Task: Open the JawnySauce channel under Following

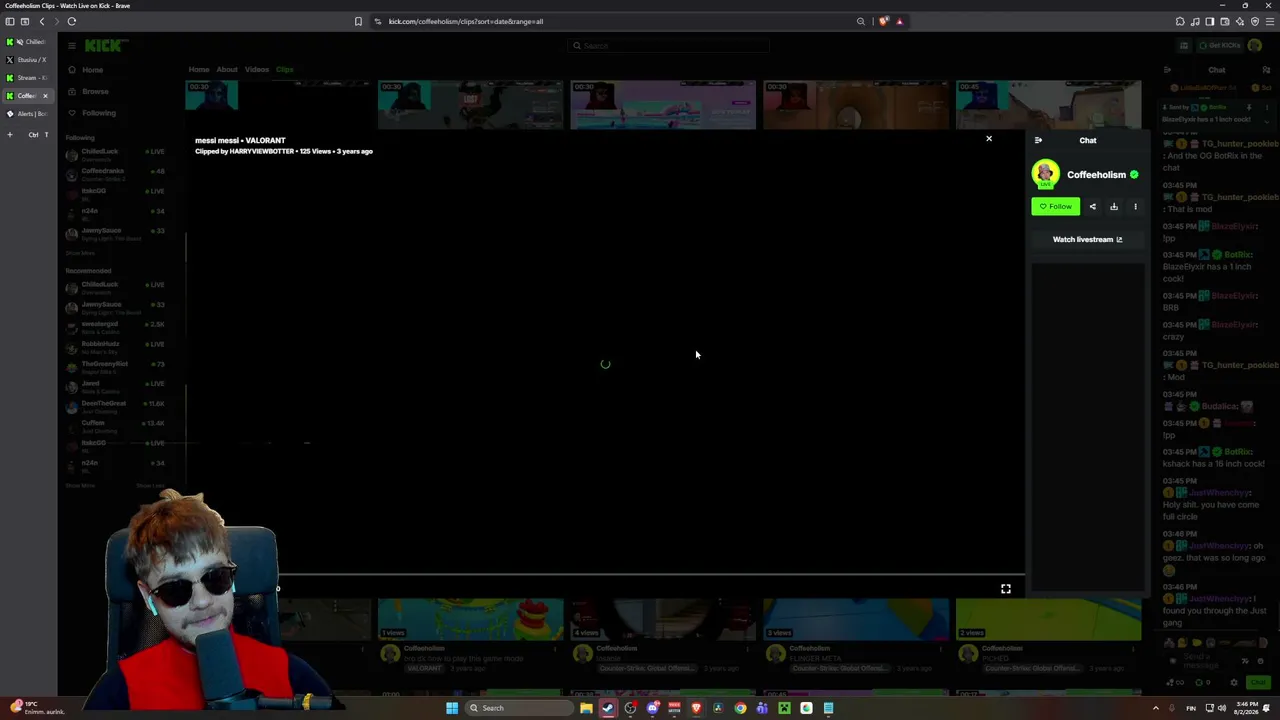Action: click(x=115, y=233)
